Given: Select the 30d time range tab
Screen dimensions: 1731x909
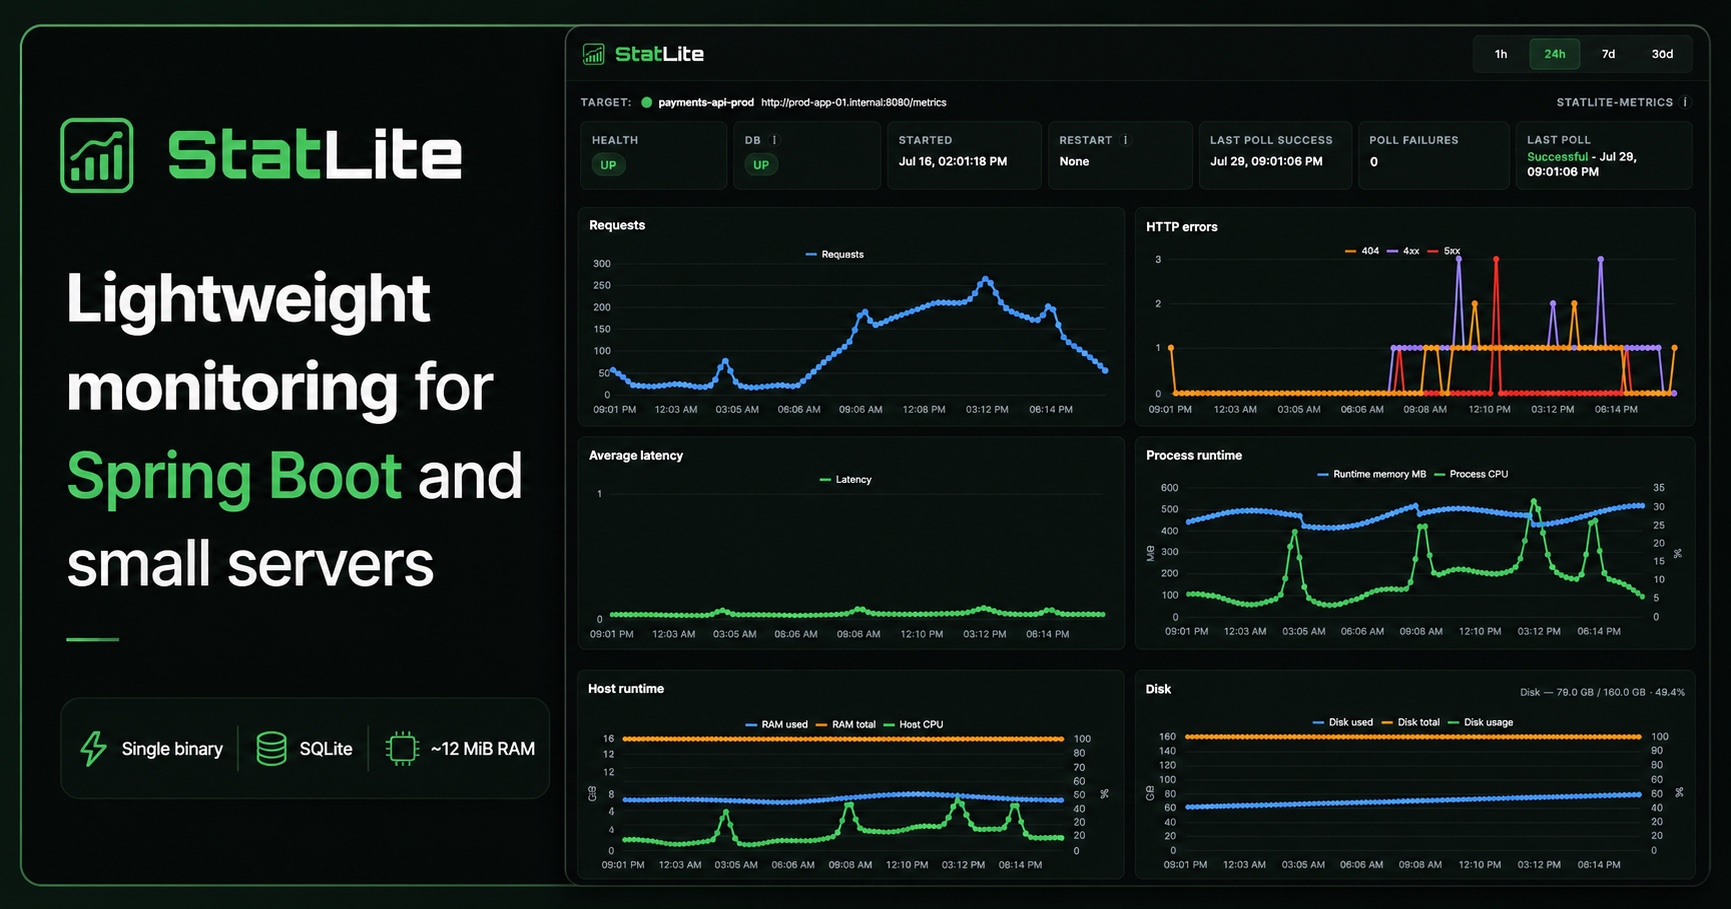Looking at the screenshot, I should (1662, 54).
